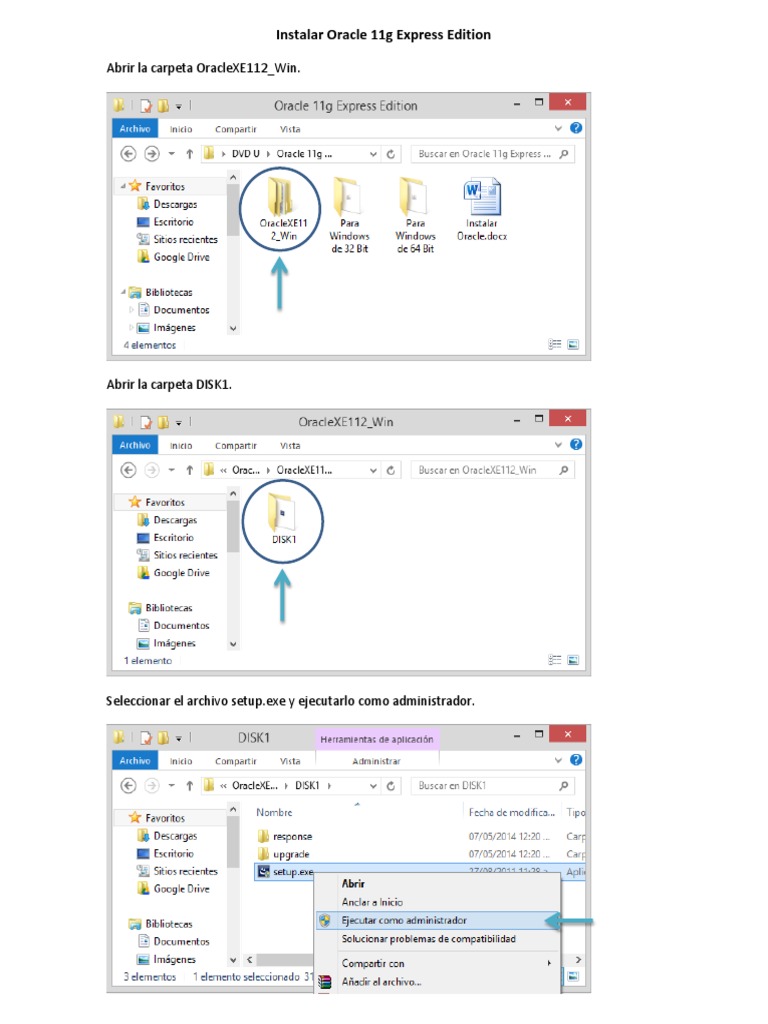Sort by Fecha de modifica... column in DISK1
Viewport: 768px width, 1024px height.
511,812
